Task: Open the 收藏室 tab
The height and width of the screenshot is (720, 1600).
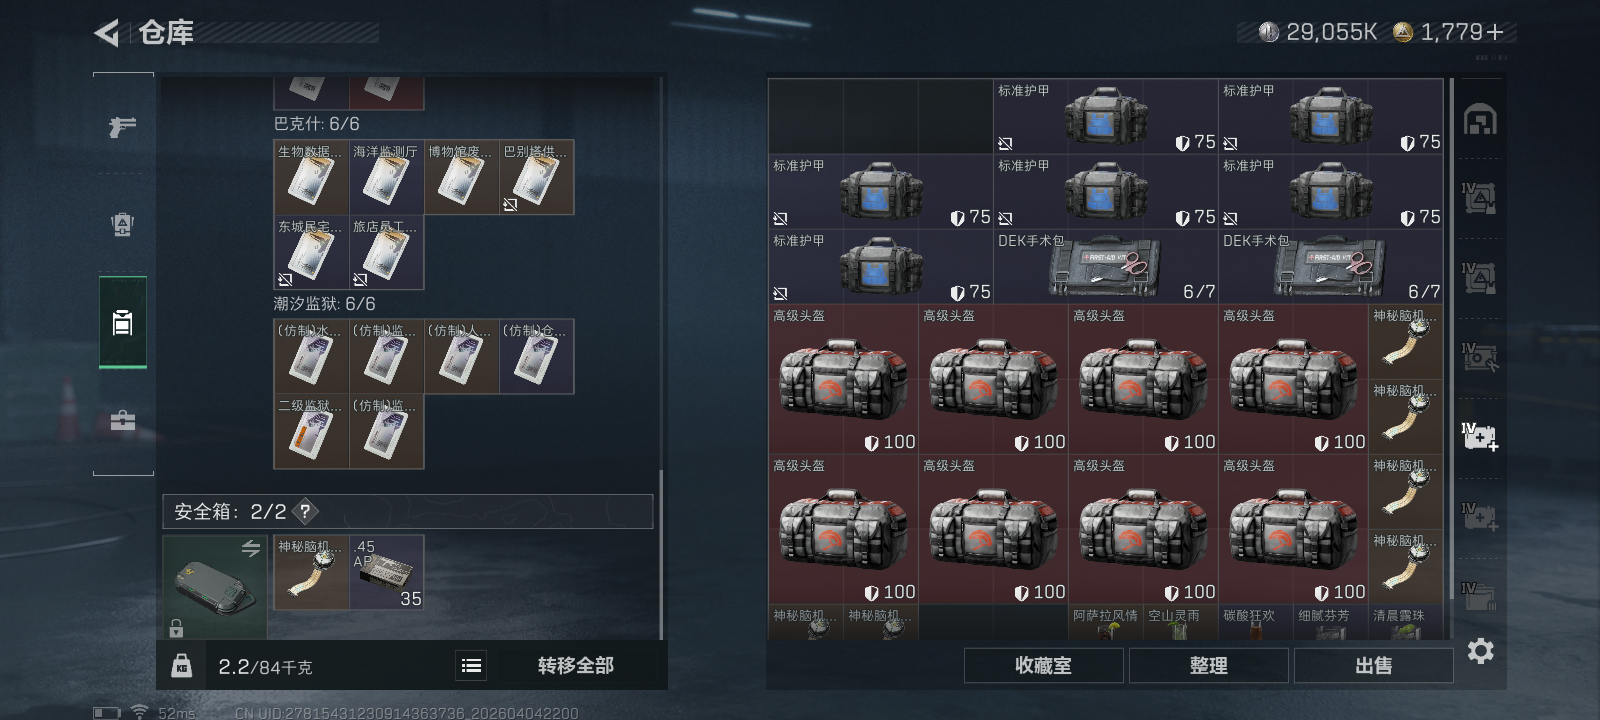Action: (1043, 665)
